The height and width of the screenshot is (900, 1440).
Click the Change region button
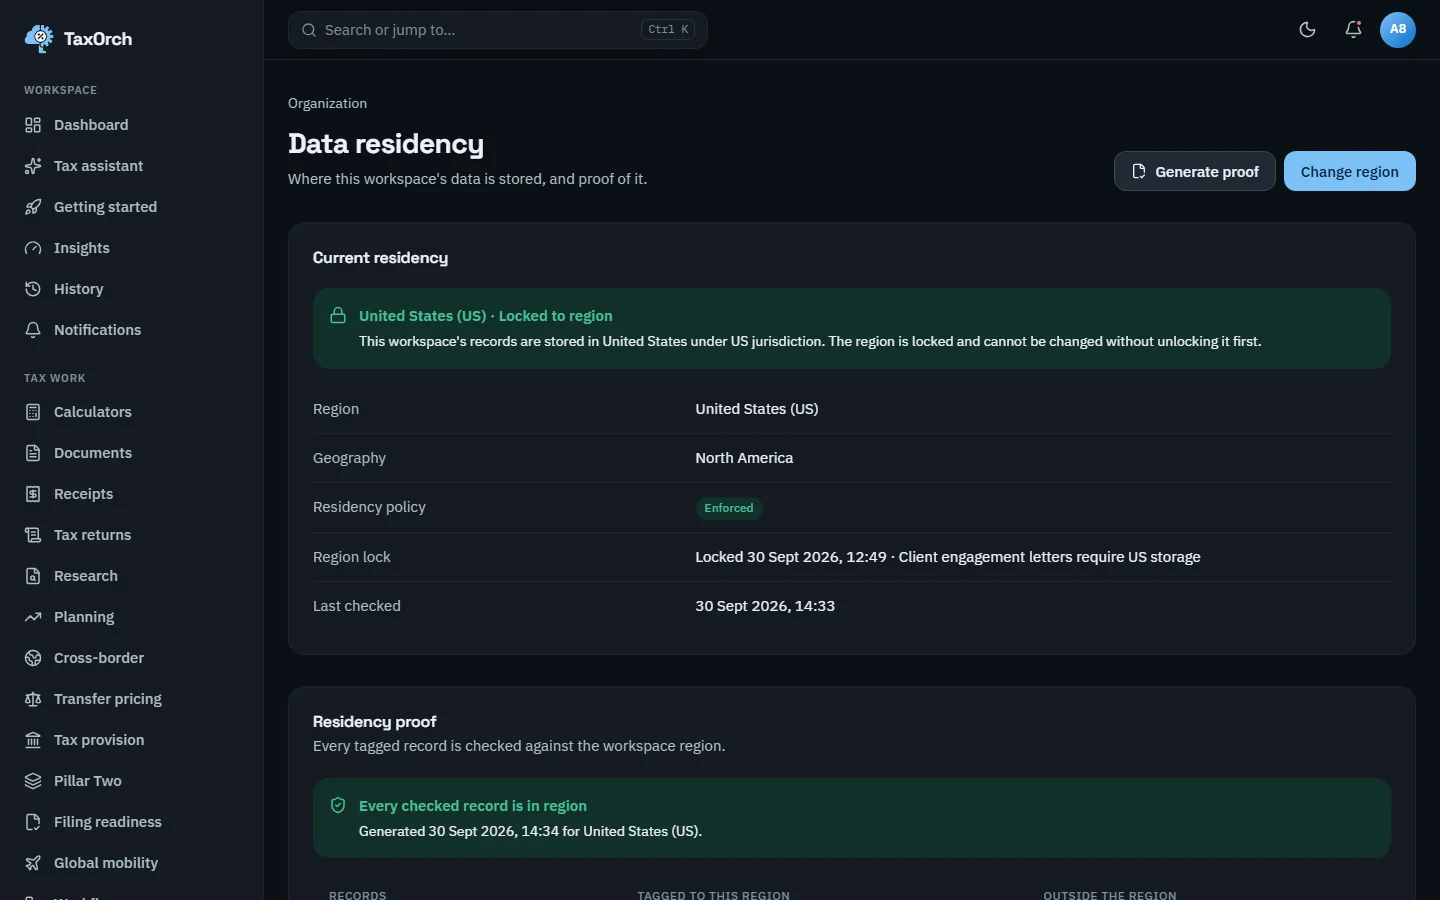point(1350,171)
